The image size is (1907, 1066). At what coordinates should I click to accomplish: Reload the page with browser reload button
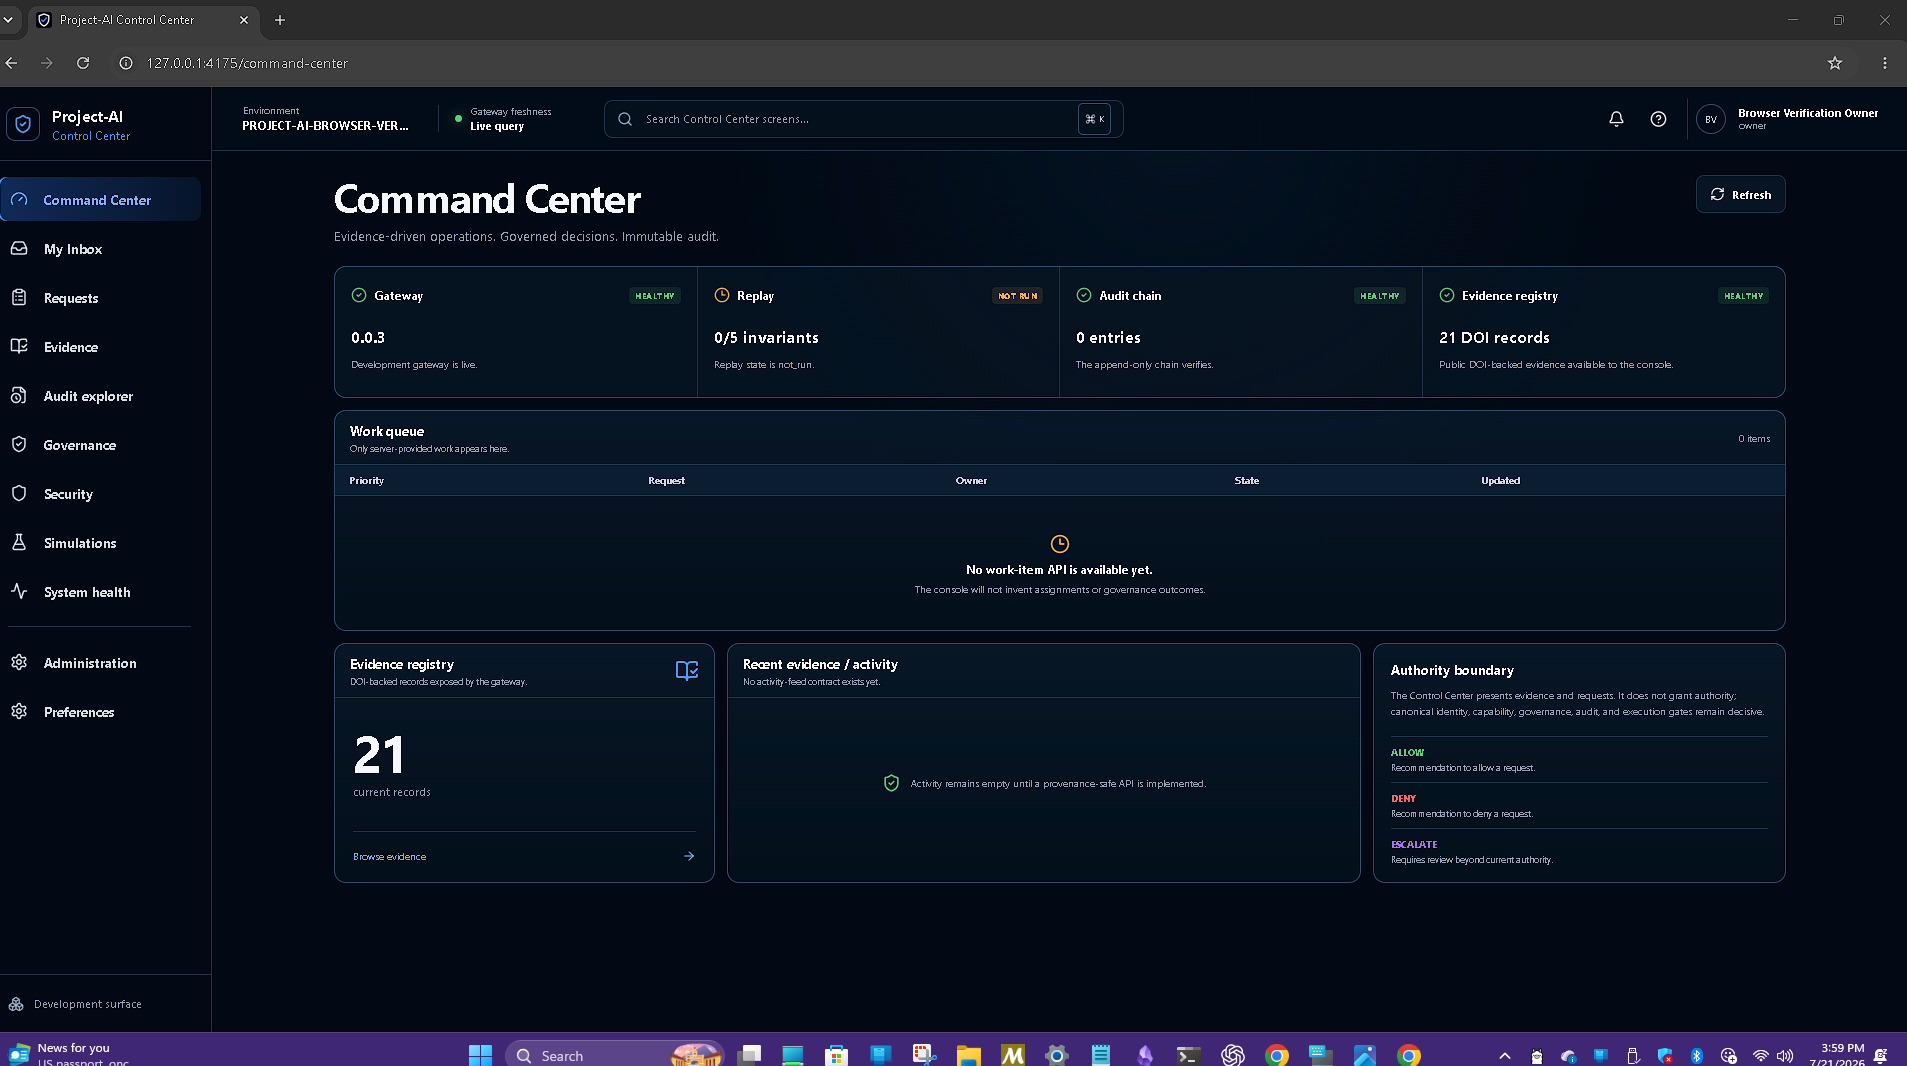pyautogui.click(x=83, y=63)
